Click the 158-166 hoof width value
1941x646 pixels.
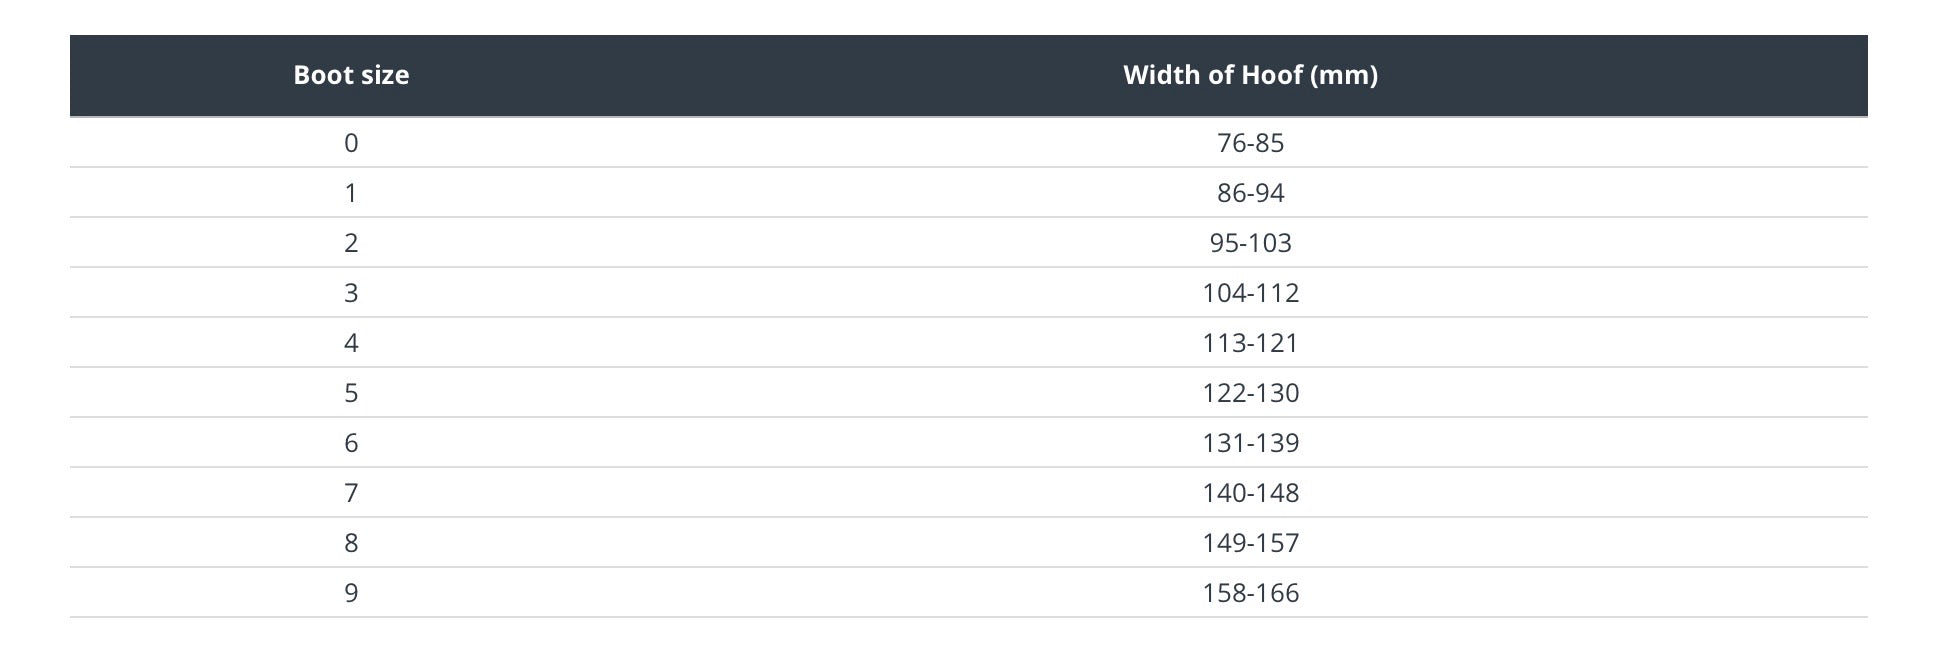(1250, 593)
